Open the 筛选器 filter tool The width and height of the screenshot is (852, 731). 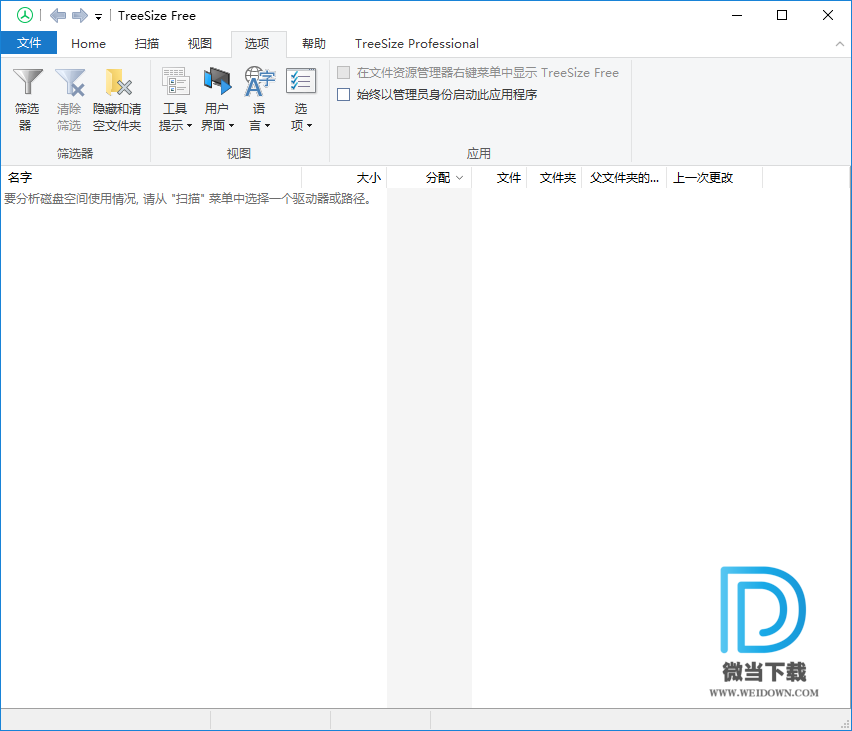(27, 99)
